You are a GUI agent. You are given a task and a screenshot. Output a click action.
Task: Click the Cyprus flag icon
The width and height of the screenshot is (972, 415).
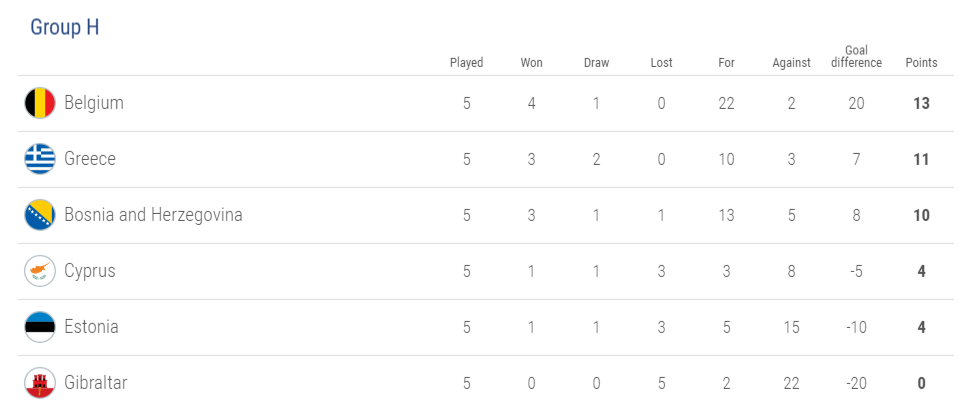click(x=40, y=271)
